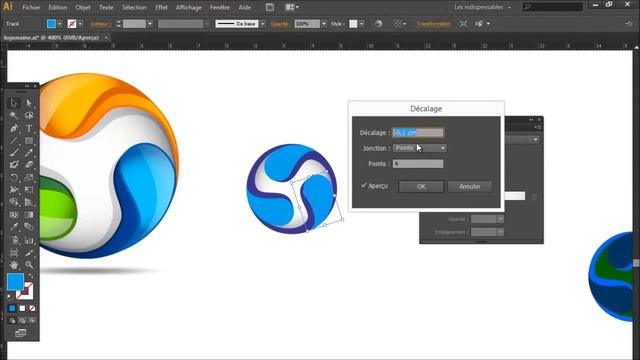The image size is (640, 360).
Task: Enable Draw Behind mode
Action: tap(22, 320)
